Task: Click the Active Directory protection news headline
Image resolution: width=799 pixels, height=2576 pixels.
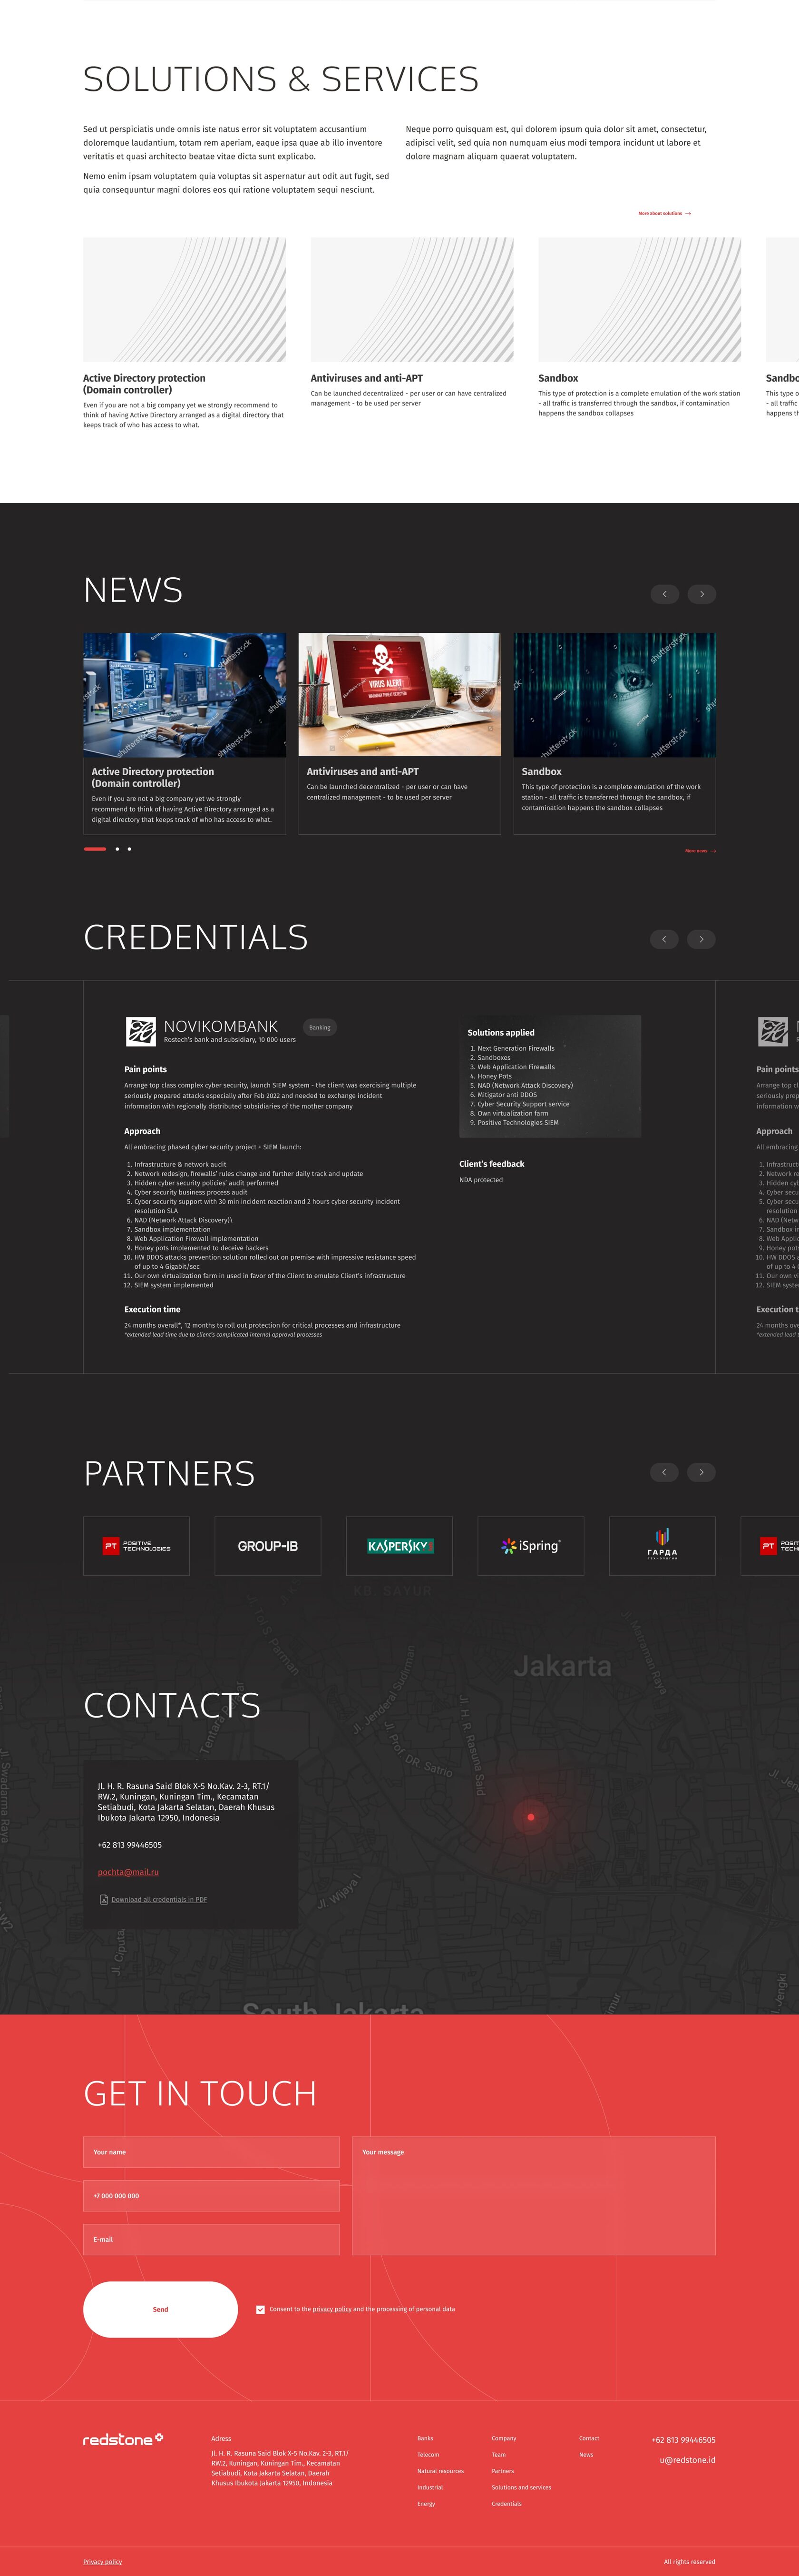Action: coord(153,777)
